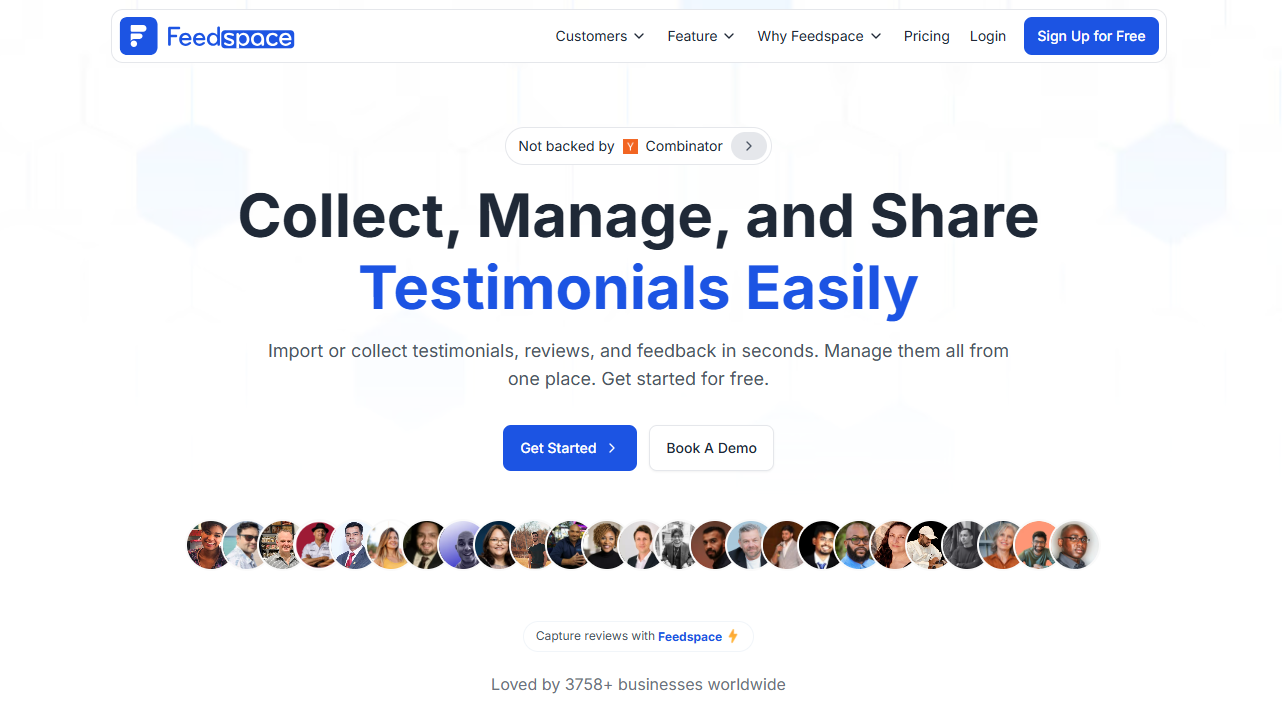Click the arrow beside Combinator badge

click(749, 146)
